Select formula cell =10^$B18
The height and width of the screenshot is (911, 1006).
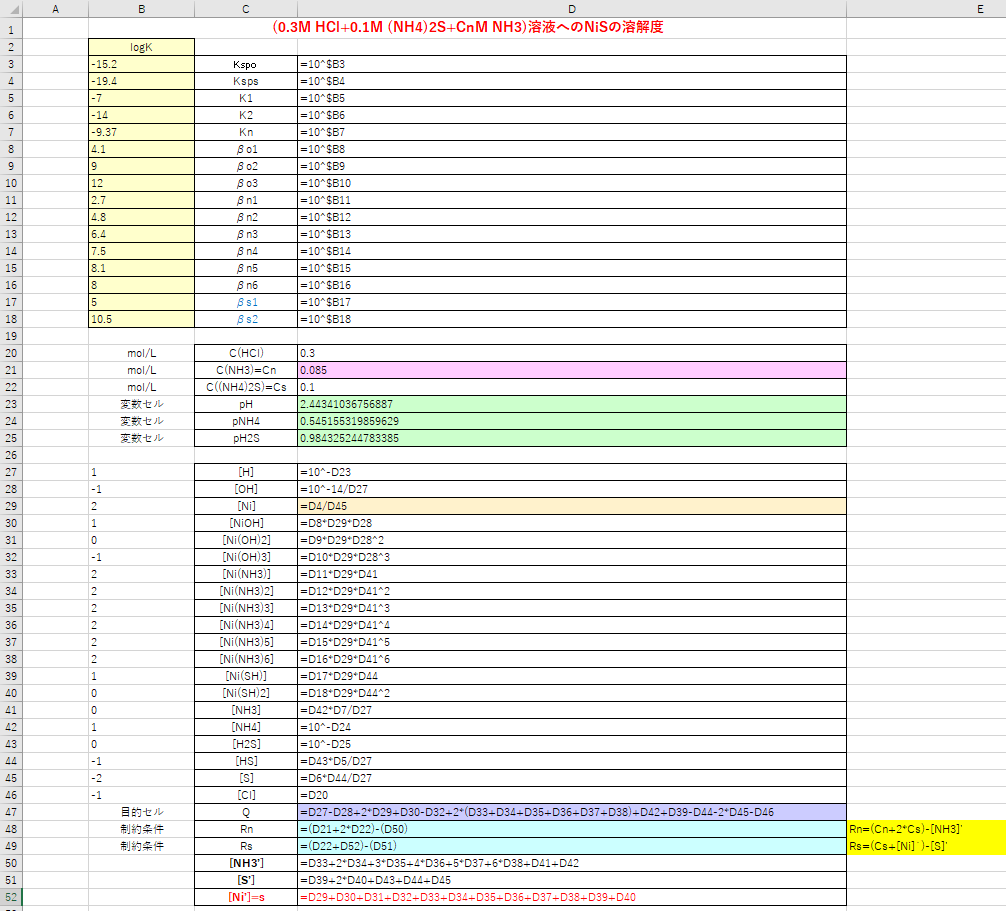click(572, 319)
